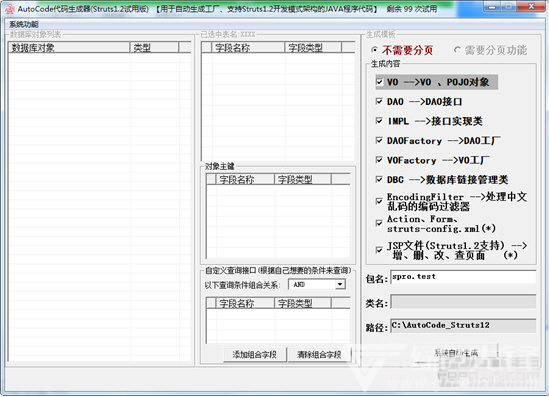Click 字段类型 header in custom query list
The height and width of the screenshot is (397, 549).
click(303, 303)
